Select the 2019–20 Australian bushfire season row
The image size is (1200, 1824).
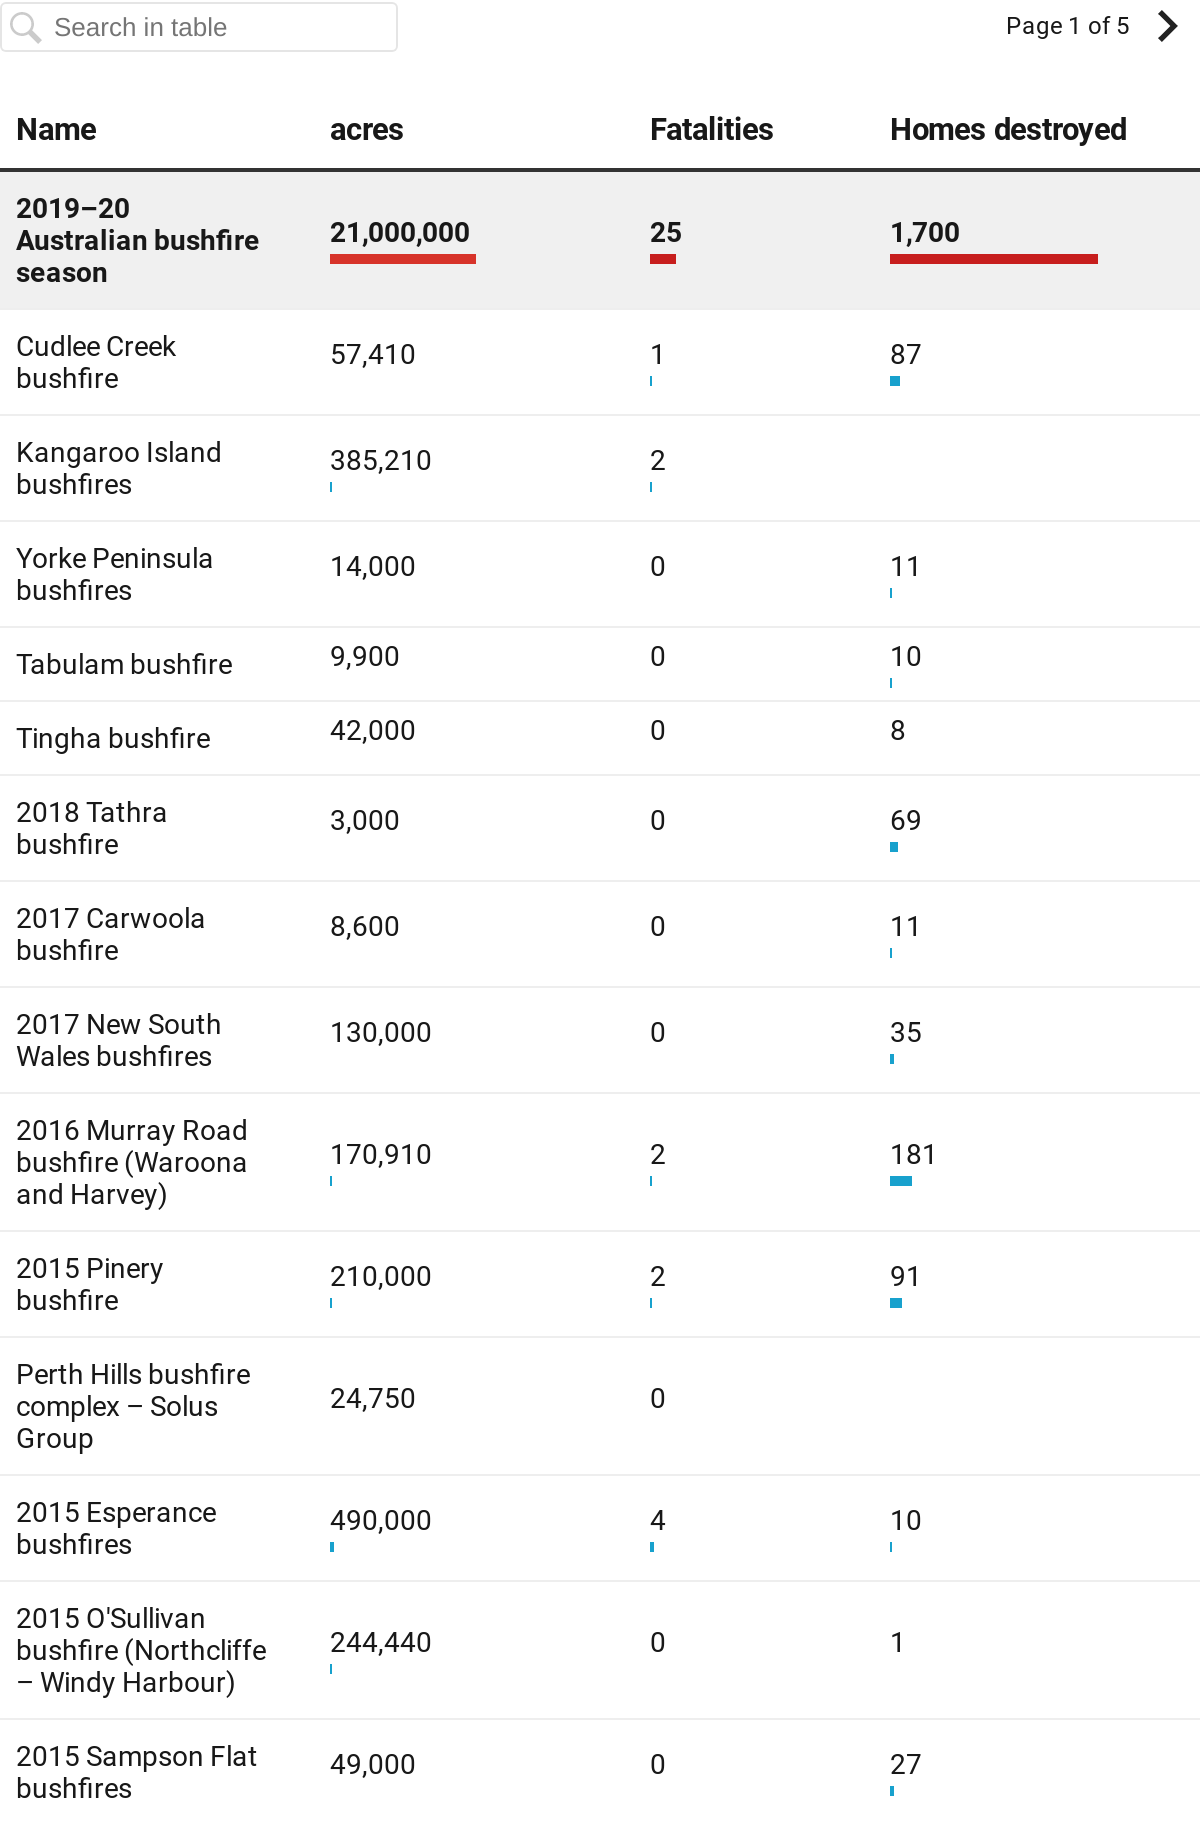600,240
